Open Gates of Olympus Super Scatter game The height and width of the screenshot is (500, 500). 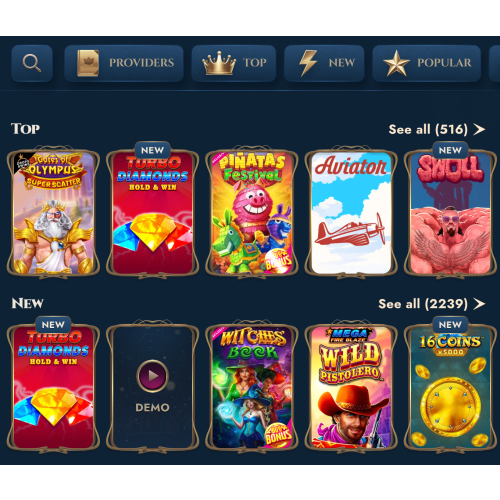(x=53, y=212)
